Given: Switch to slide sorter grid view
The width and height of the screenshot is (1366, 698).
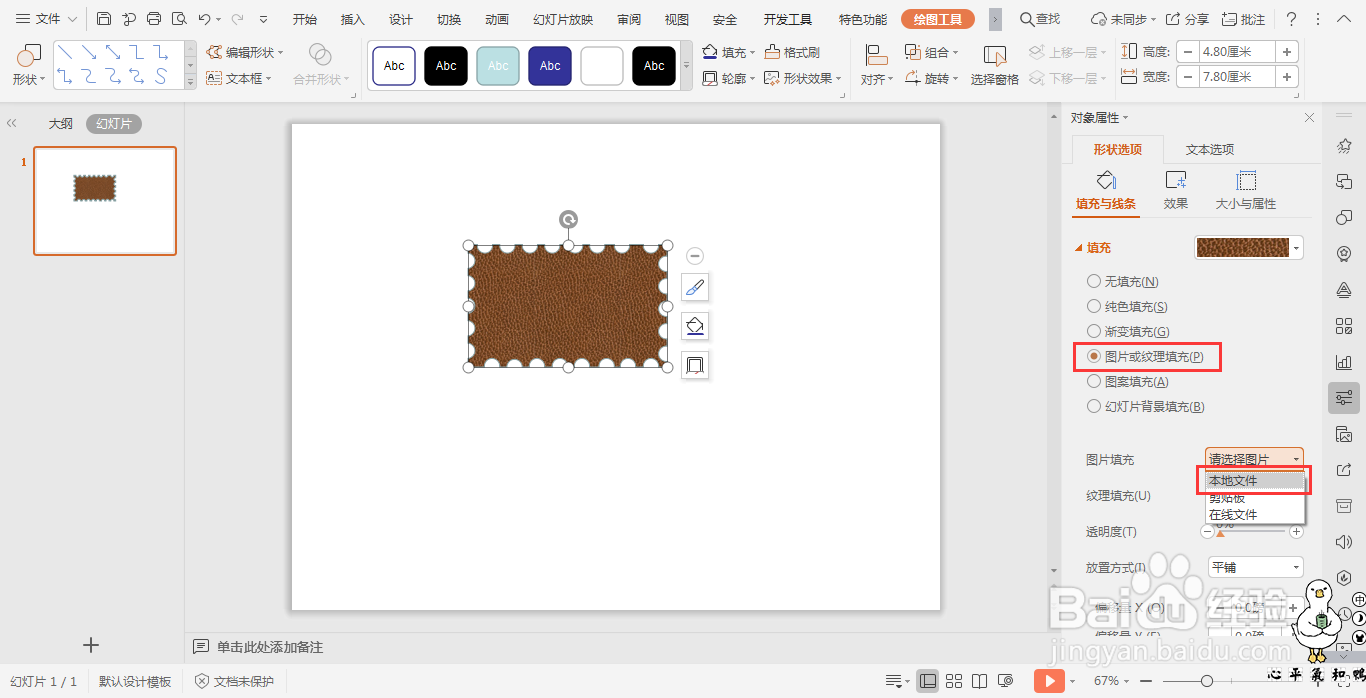Looking at the screenshot, I should pyautogui.click(x=954, y=681).
